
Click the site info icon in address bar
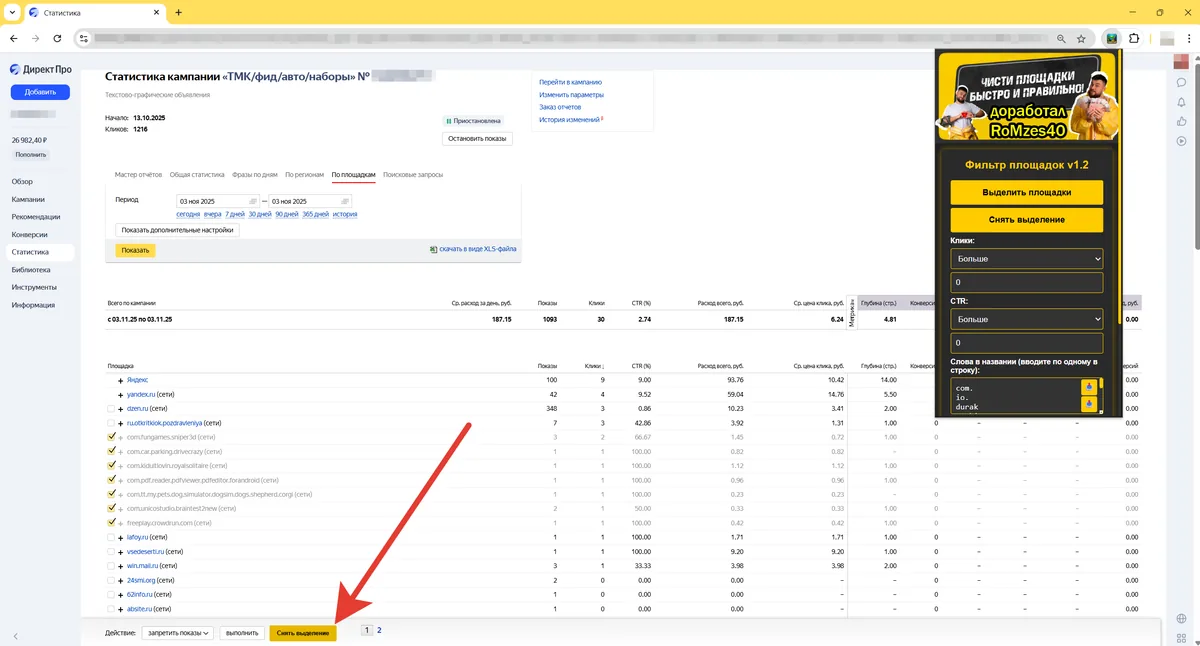click(84, 38)
